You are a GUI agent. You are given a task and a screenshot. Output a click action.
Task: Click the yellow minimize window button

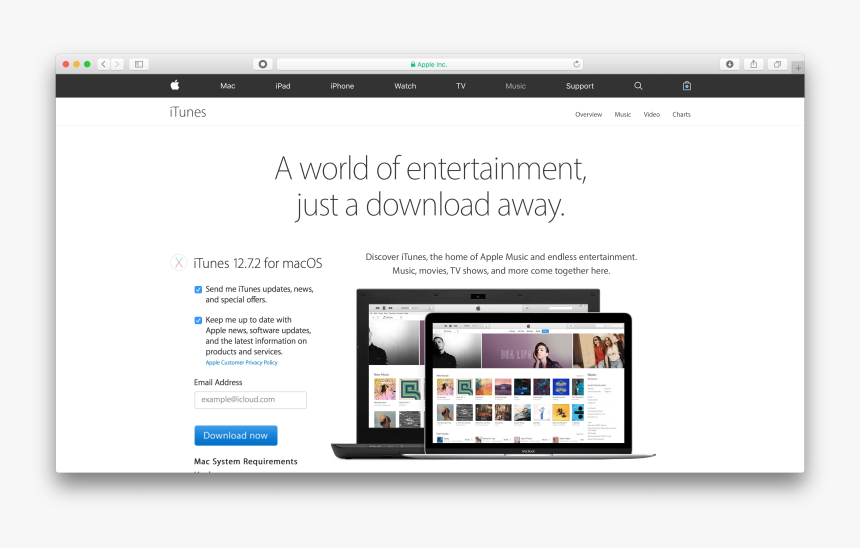click(x=76, y=64)
